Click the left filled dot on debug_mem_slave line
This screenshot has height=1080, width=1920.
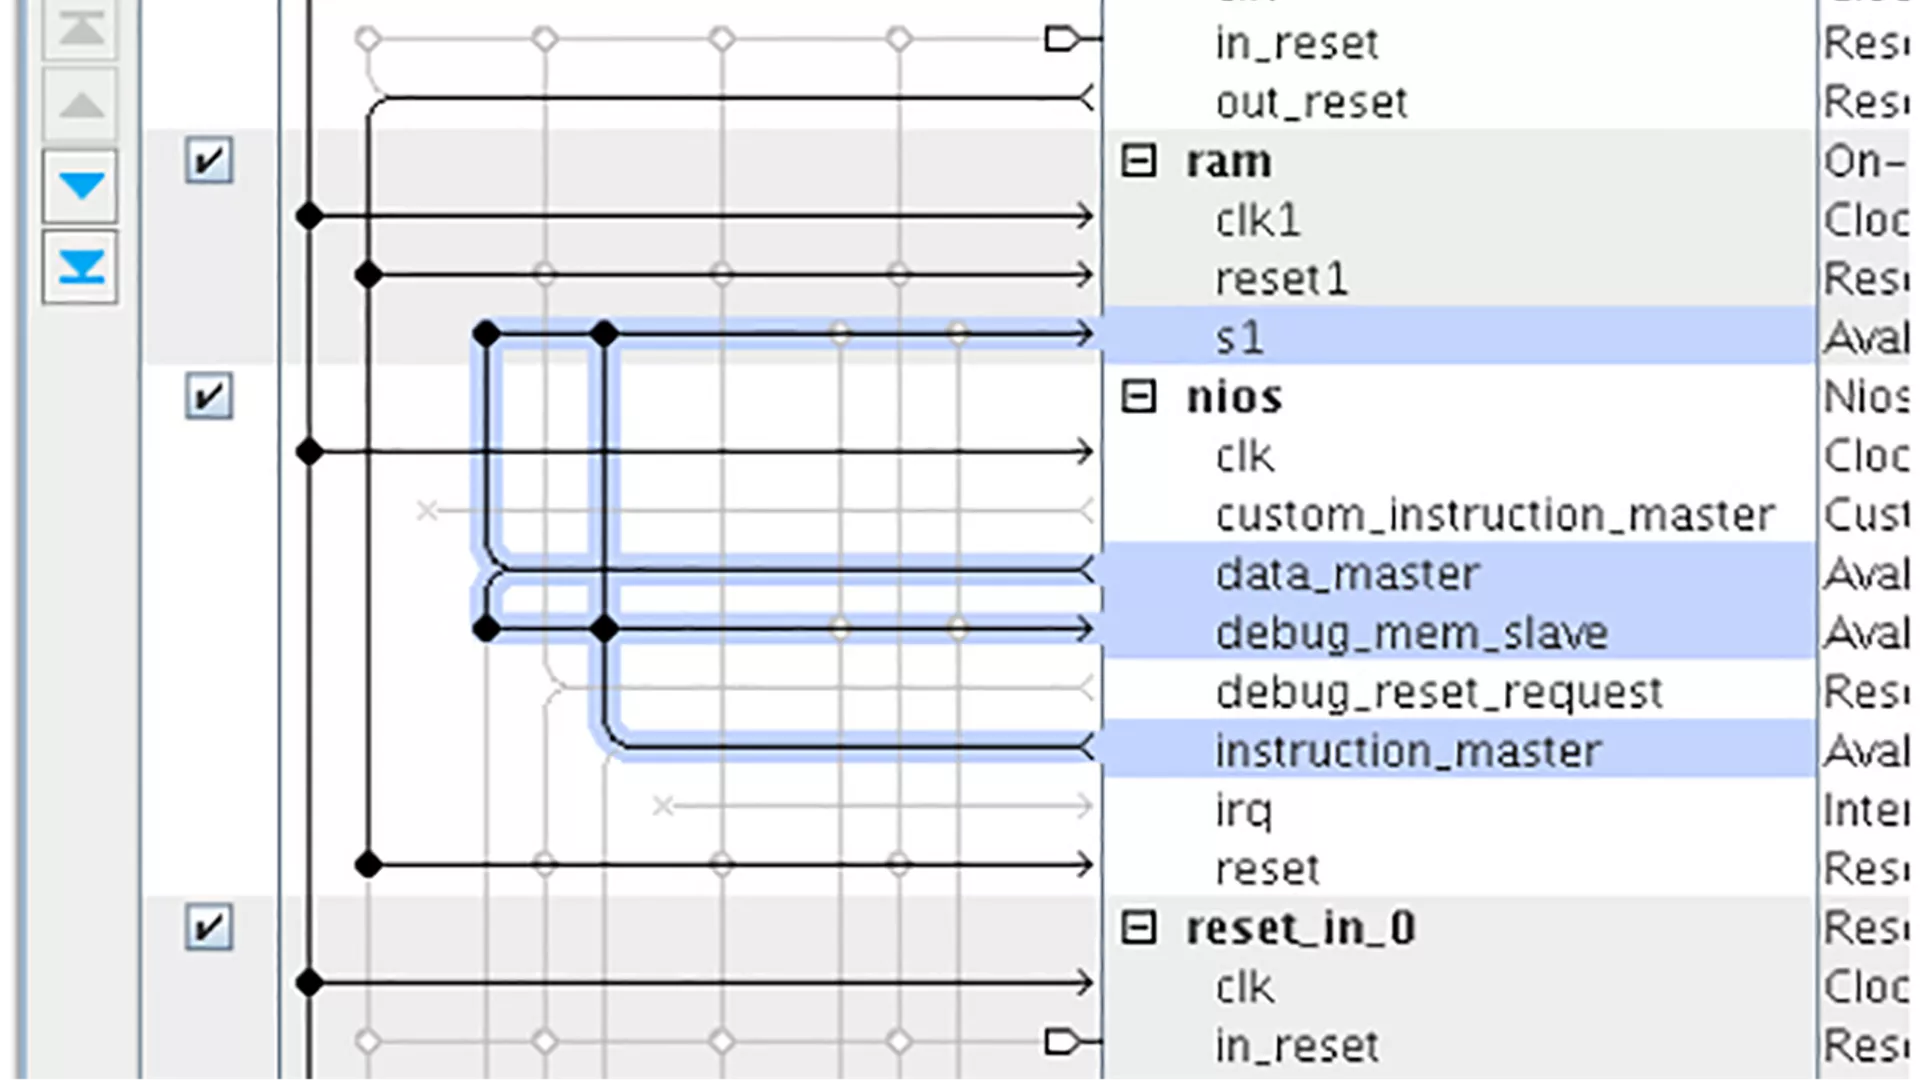486,629
